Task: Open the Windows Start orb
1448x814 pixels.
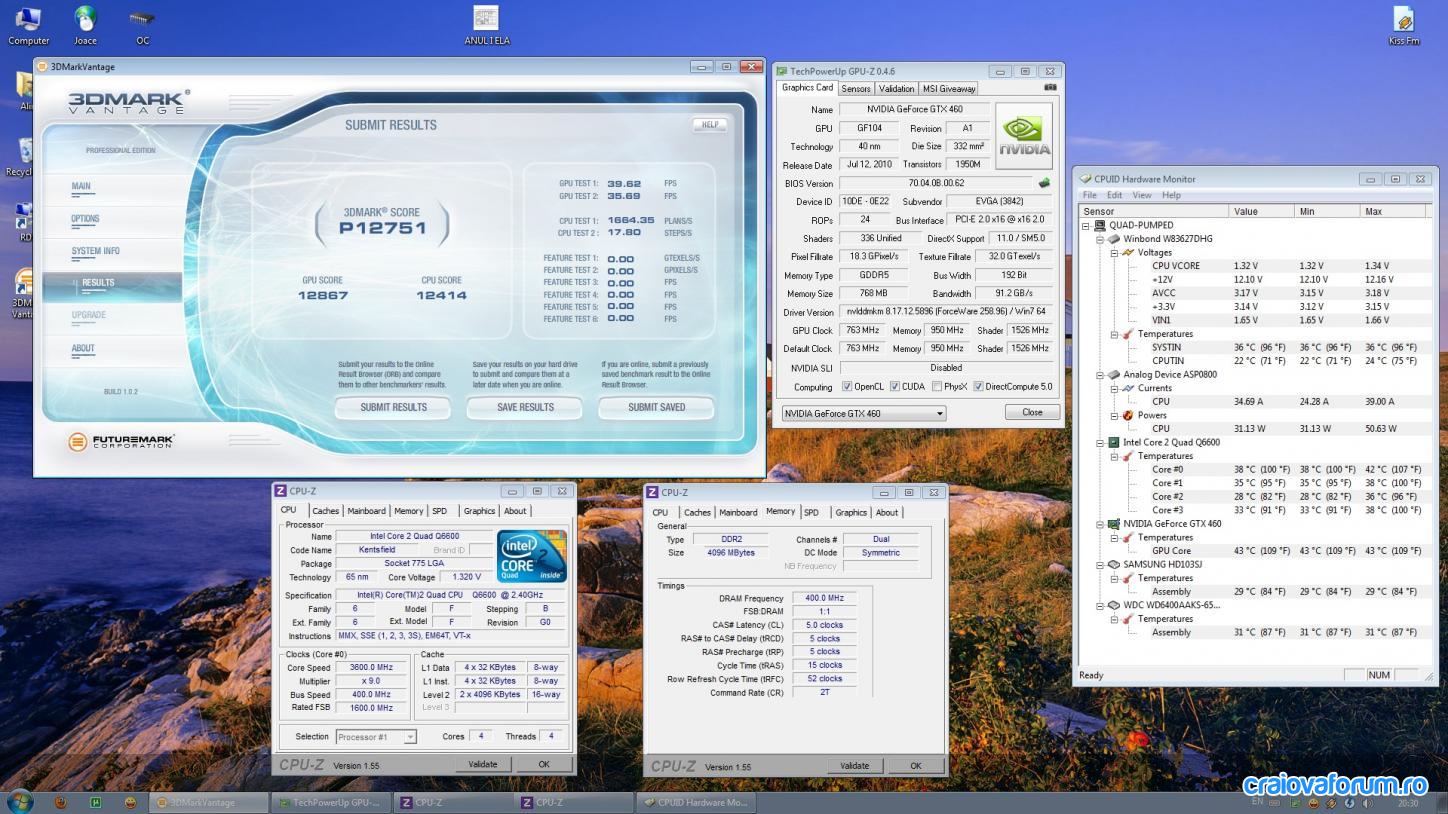Action: 20,802
